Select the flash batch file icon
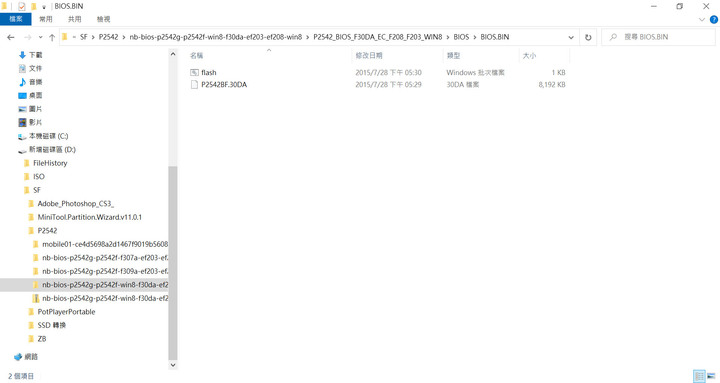720x383 pixels. [194, 73]
